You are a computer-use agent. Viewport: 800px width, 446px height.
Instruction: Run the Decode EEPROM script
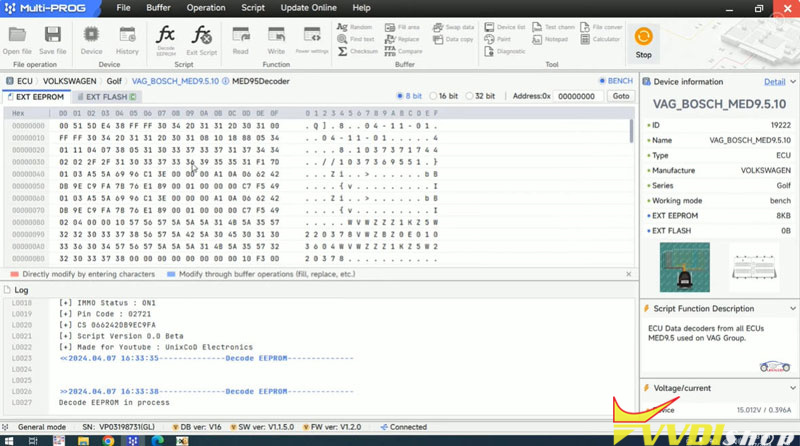166,37
